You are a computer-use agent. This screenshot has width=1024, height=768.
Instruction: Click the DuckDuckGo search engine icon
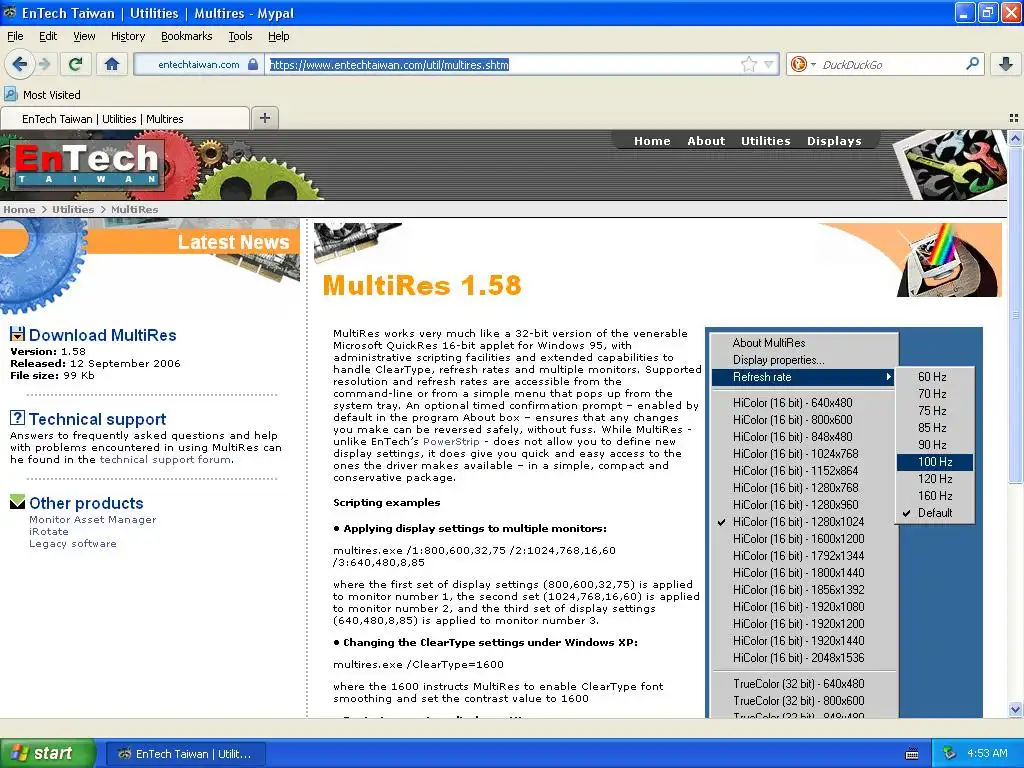(x=798, y=64)
